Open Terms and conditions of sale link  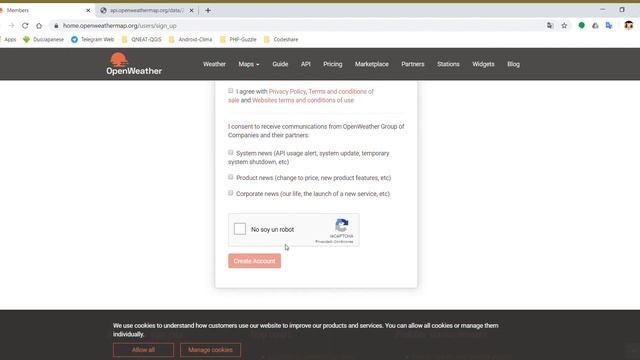click(341, 91)
